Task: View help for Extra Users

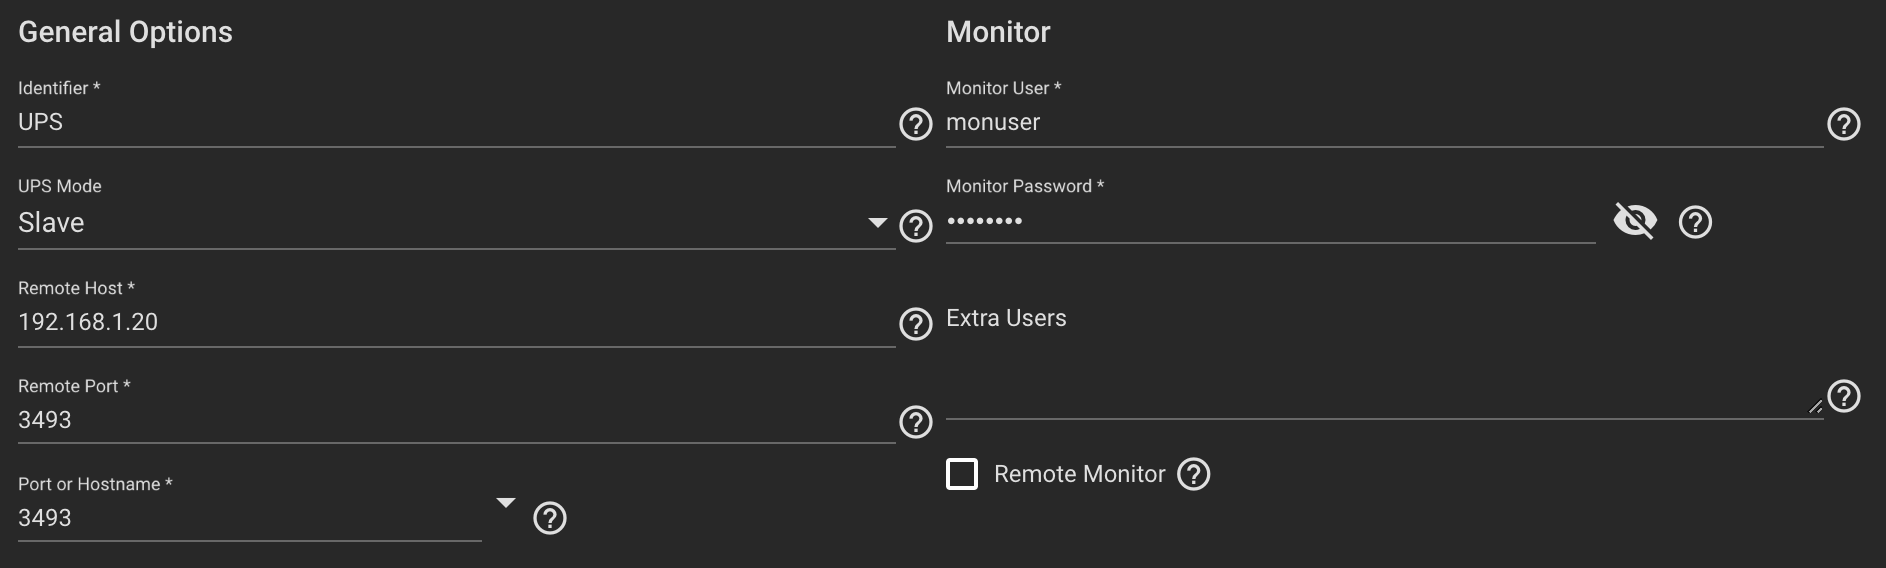Action: click(x=1843, y=396)
